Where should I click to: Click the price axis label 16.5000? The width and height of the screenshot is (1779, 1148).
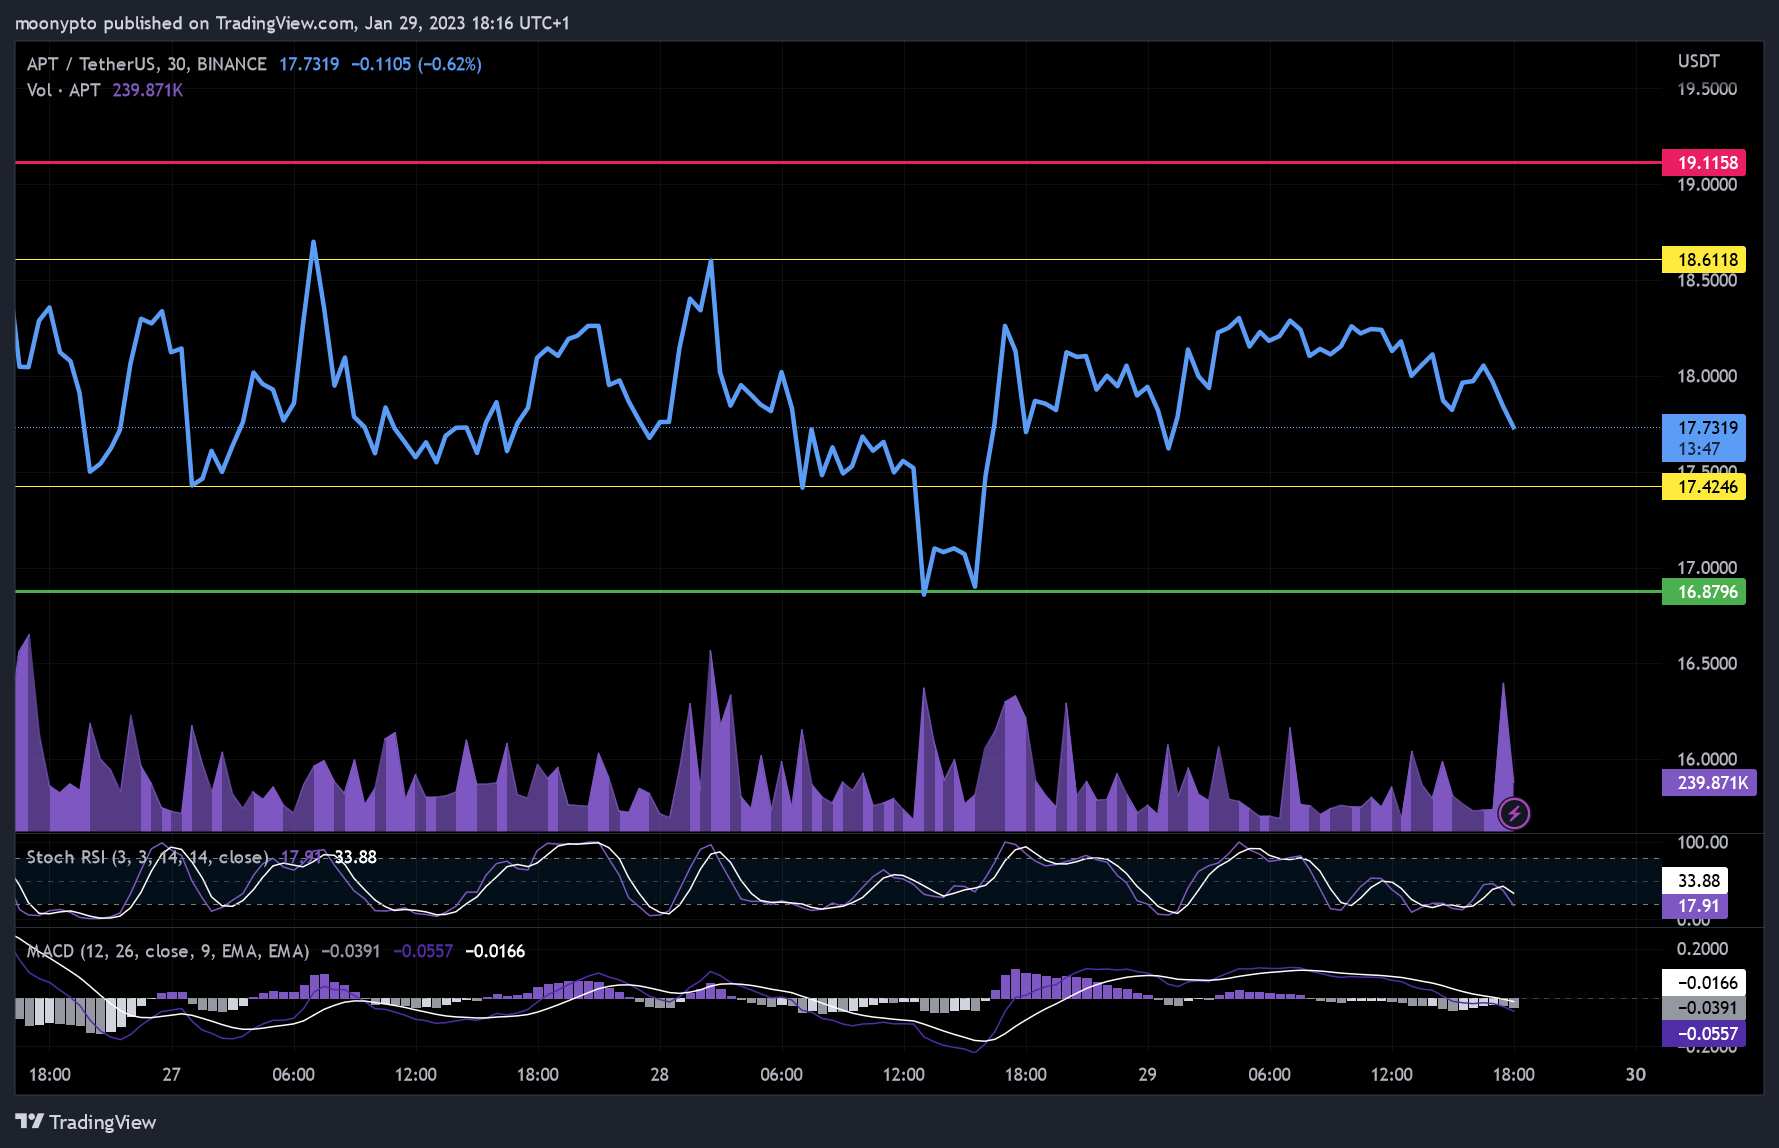click(1707, 664)
